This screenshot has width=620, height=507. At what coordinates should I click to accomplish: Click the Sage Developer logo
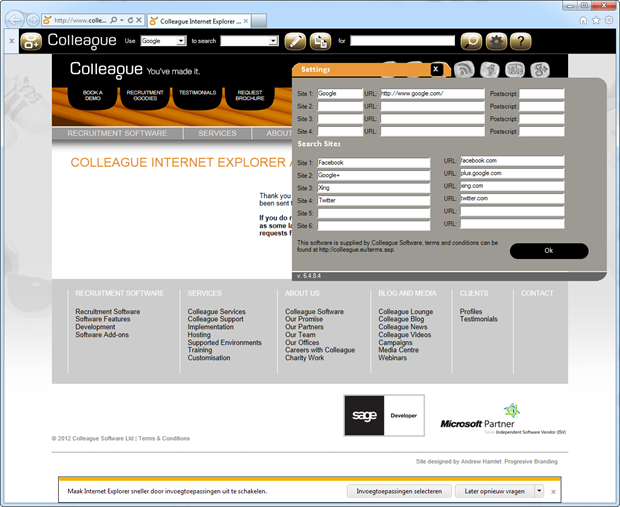point(384,415)
